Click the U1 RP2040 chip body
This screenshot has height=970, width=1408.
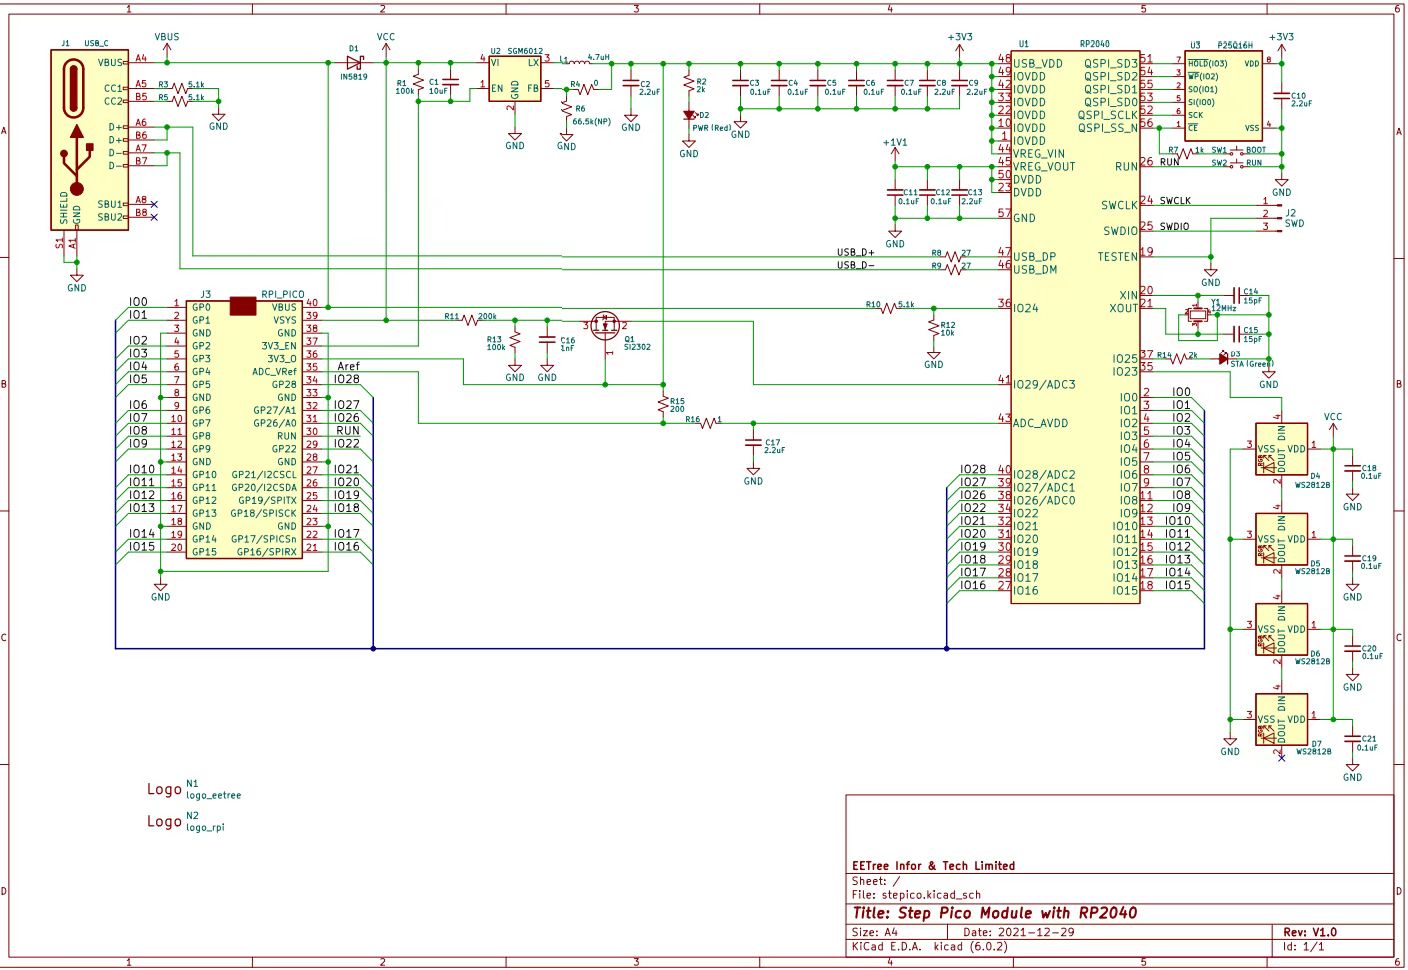pyautogui.click(x=1075, y=326)
